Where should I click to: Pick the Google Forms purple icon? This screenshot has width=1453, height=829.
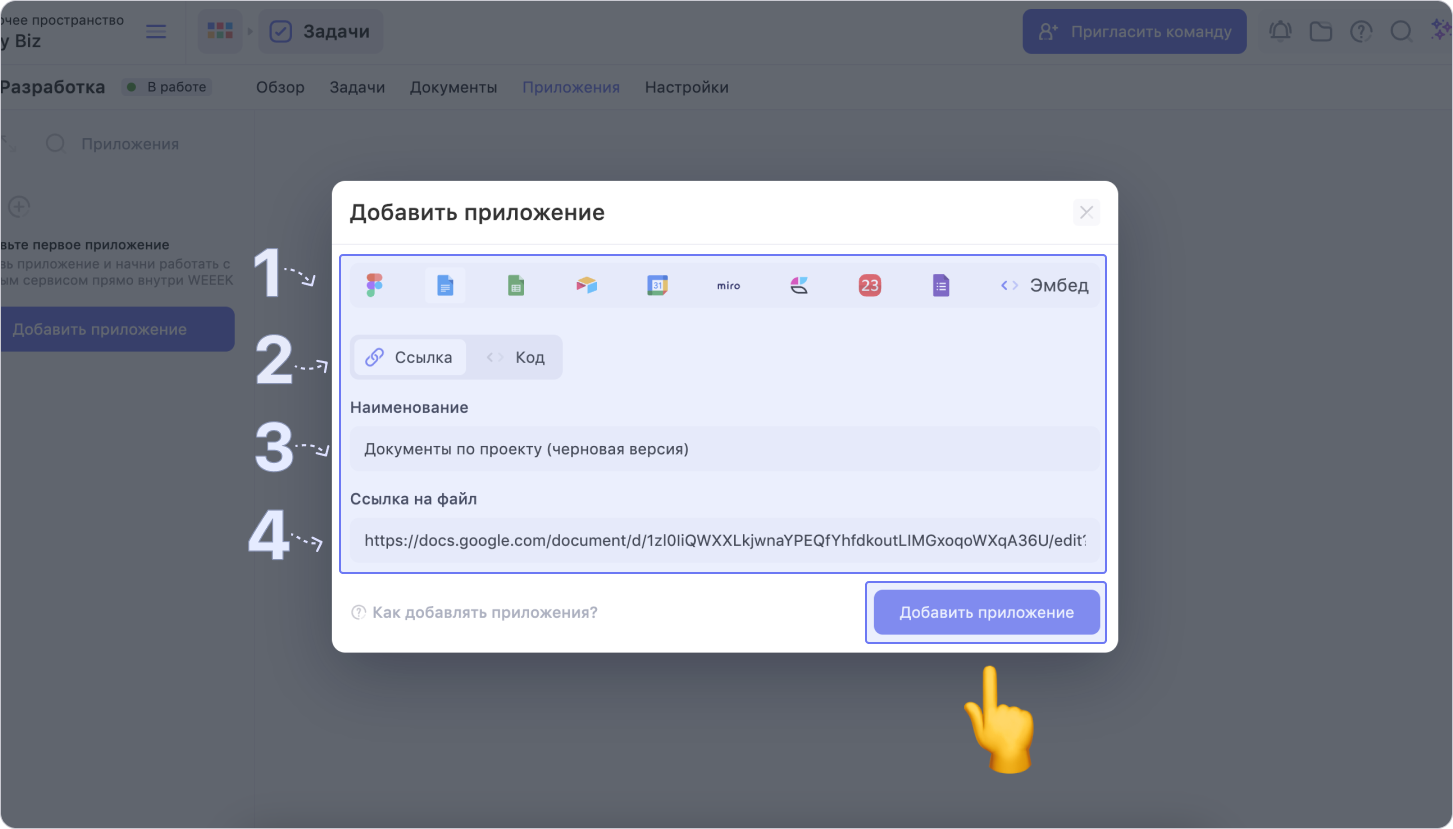(x=940, y=286)
